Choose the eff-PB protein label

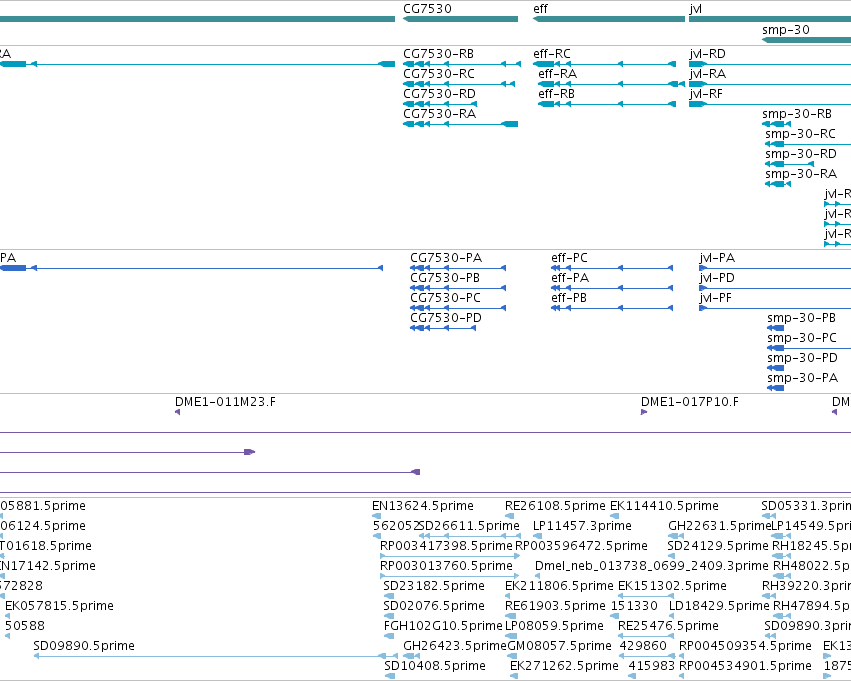tap(569, 298)
